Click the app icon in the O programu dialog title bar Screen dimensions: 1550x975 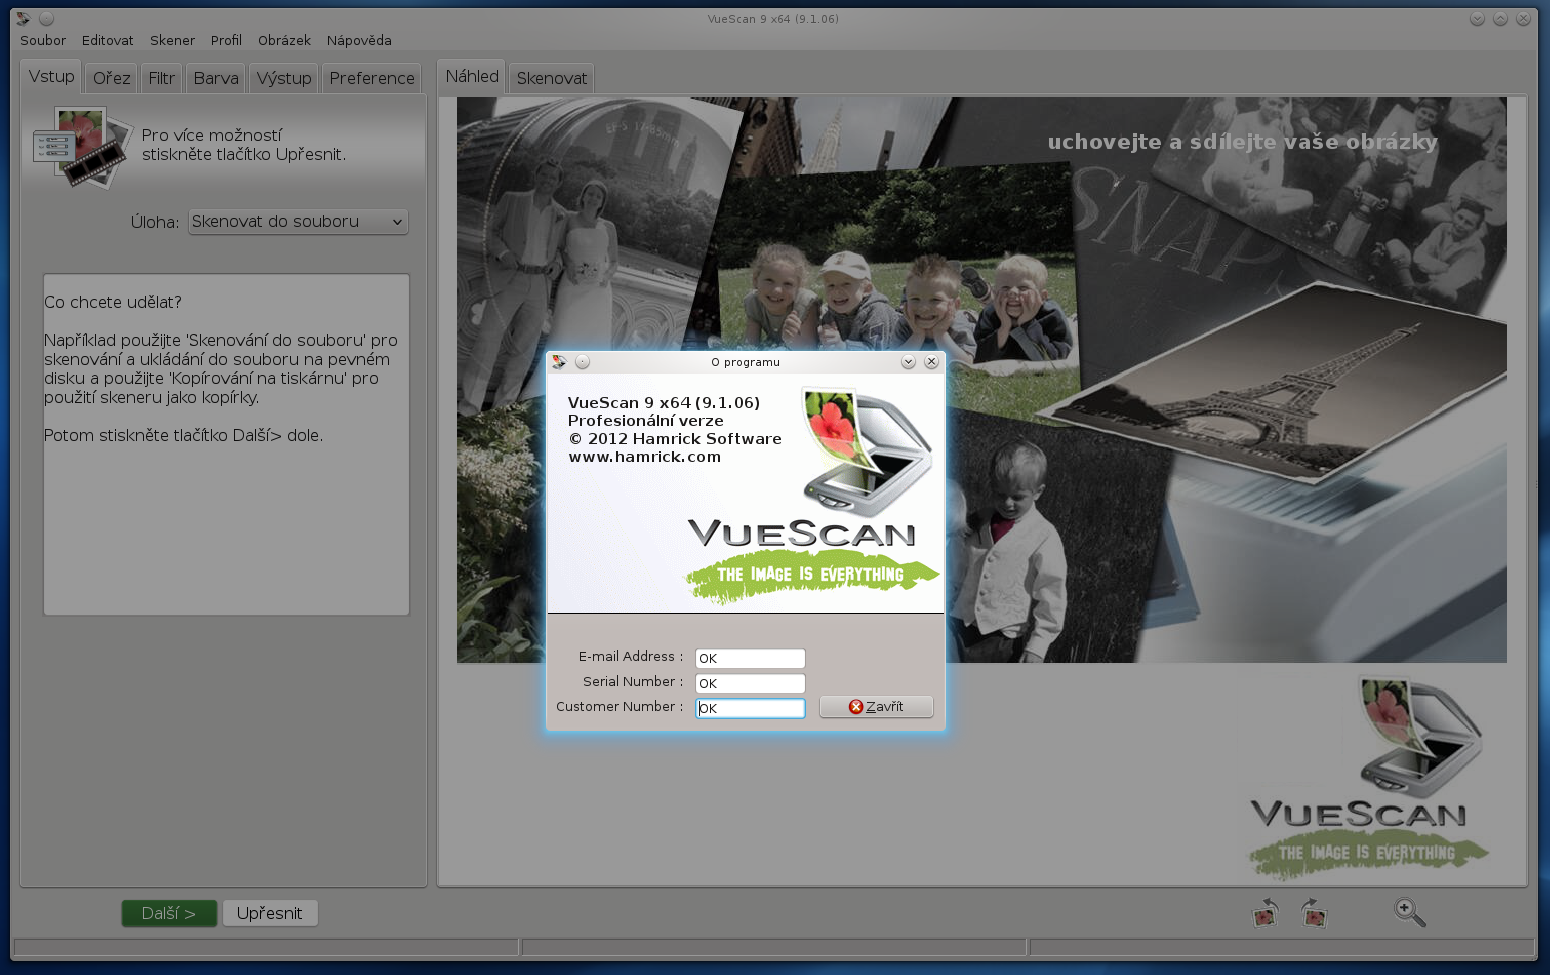pyautogui.click(x=559, y=362)
